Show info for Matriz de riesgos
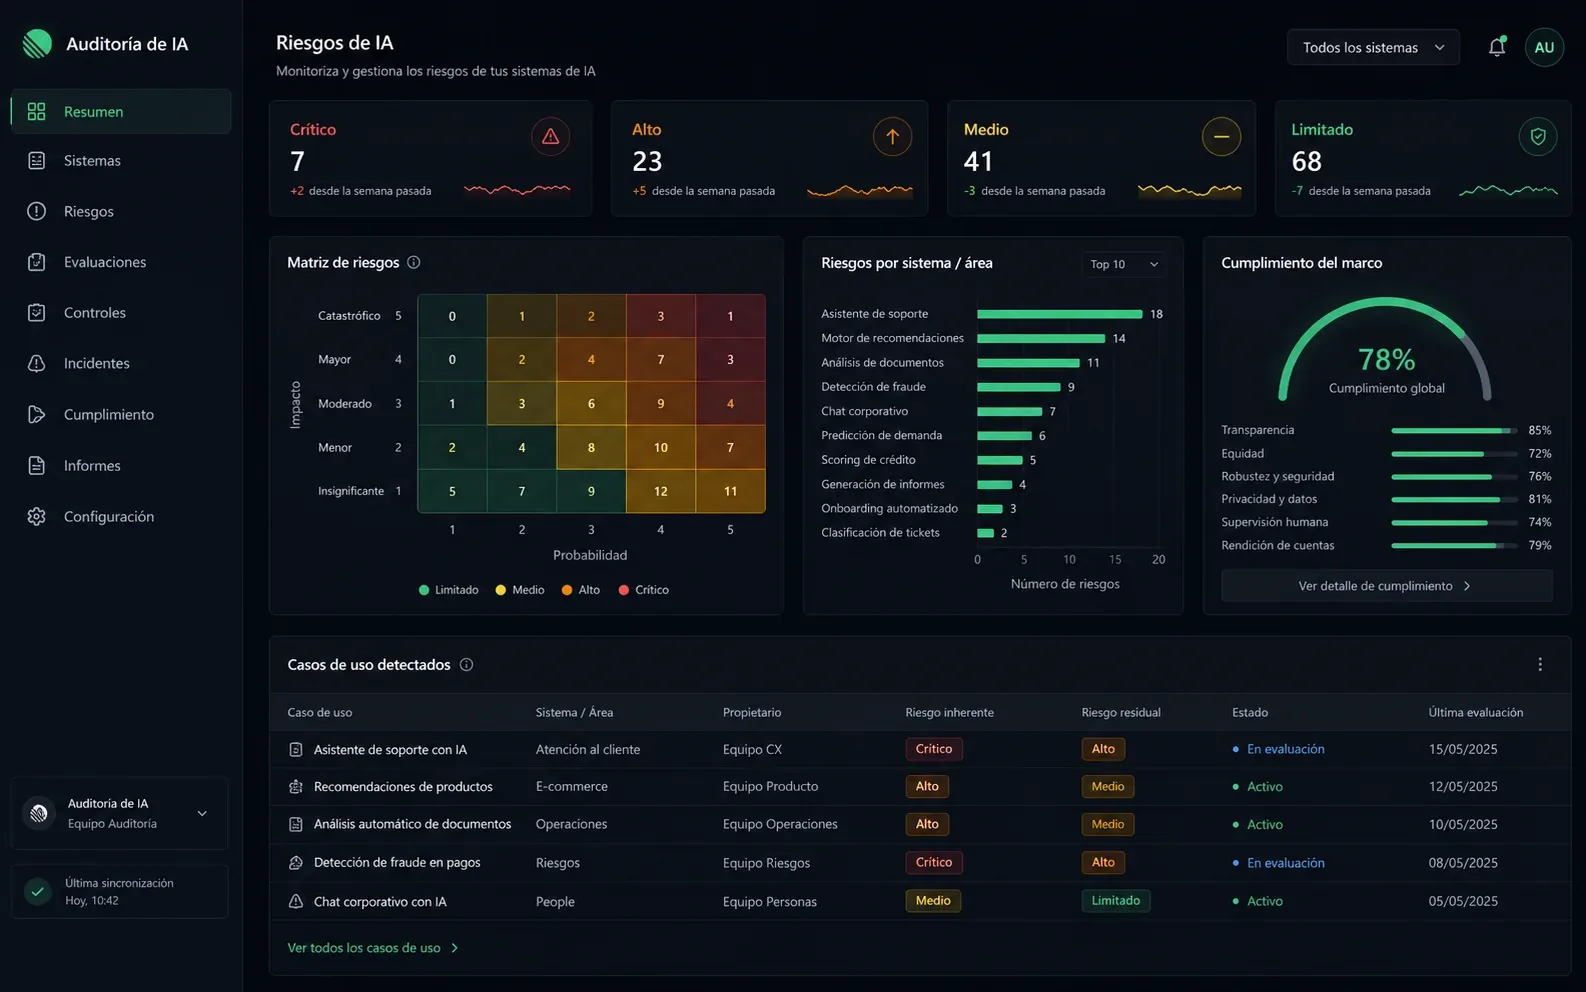Screen dimensions: 1586x992 coord(414,263)
